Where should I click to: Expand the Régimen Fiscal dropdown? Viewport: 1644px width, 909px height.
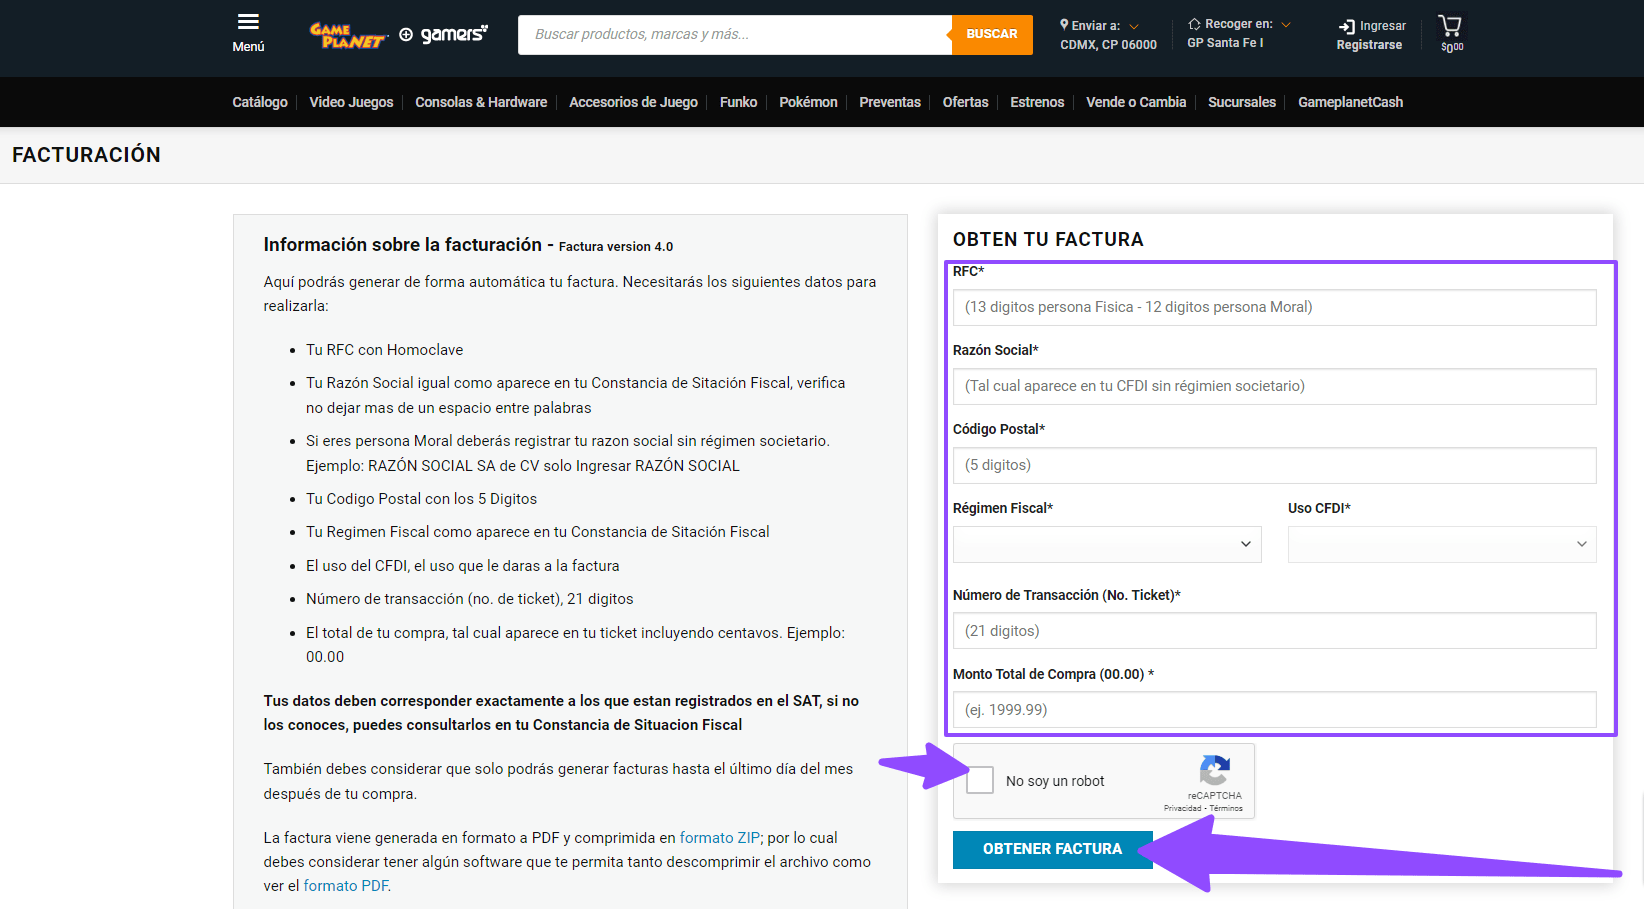(1106, 545)
